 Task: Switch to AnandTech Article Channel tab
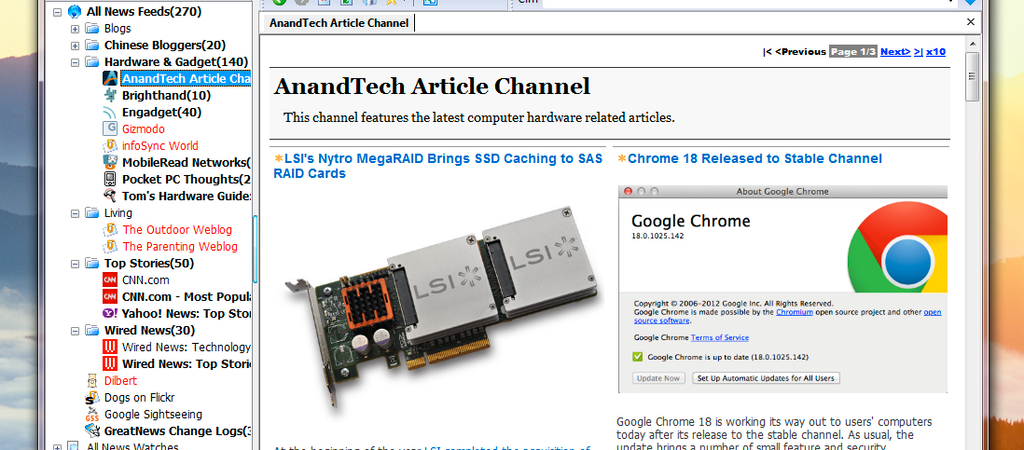click(338, 23)
